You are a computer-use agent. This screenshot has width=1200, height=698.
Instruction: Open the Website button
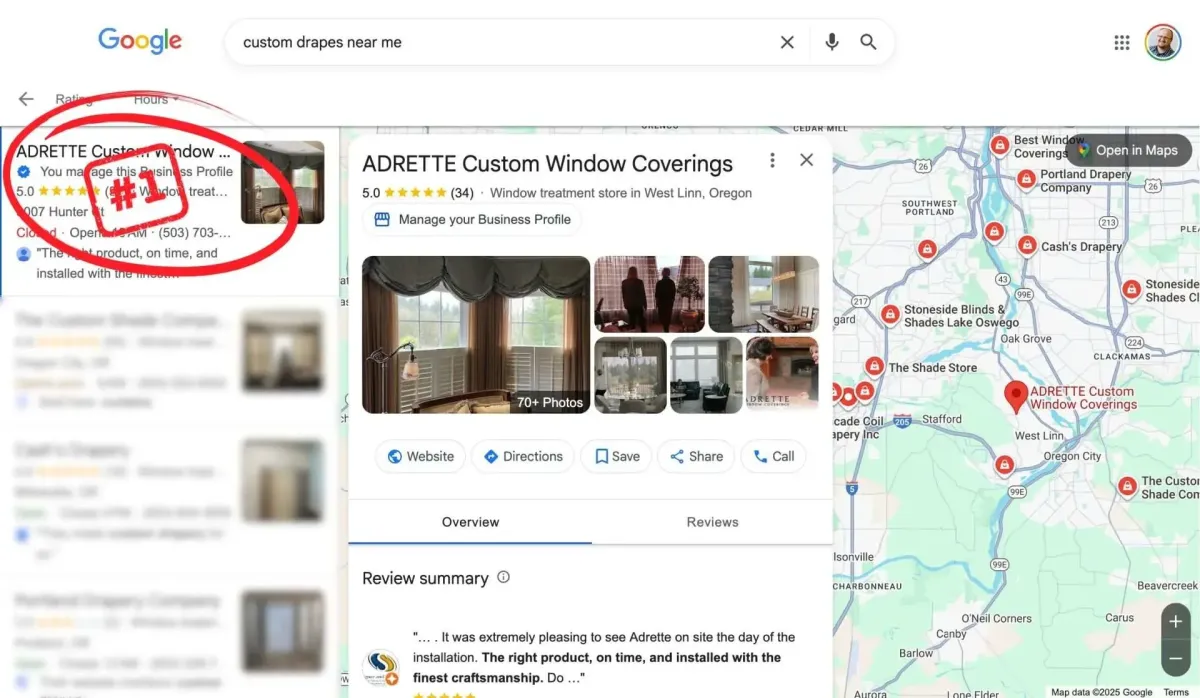420,456
